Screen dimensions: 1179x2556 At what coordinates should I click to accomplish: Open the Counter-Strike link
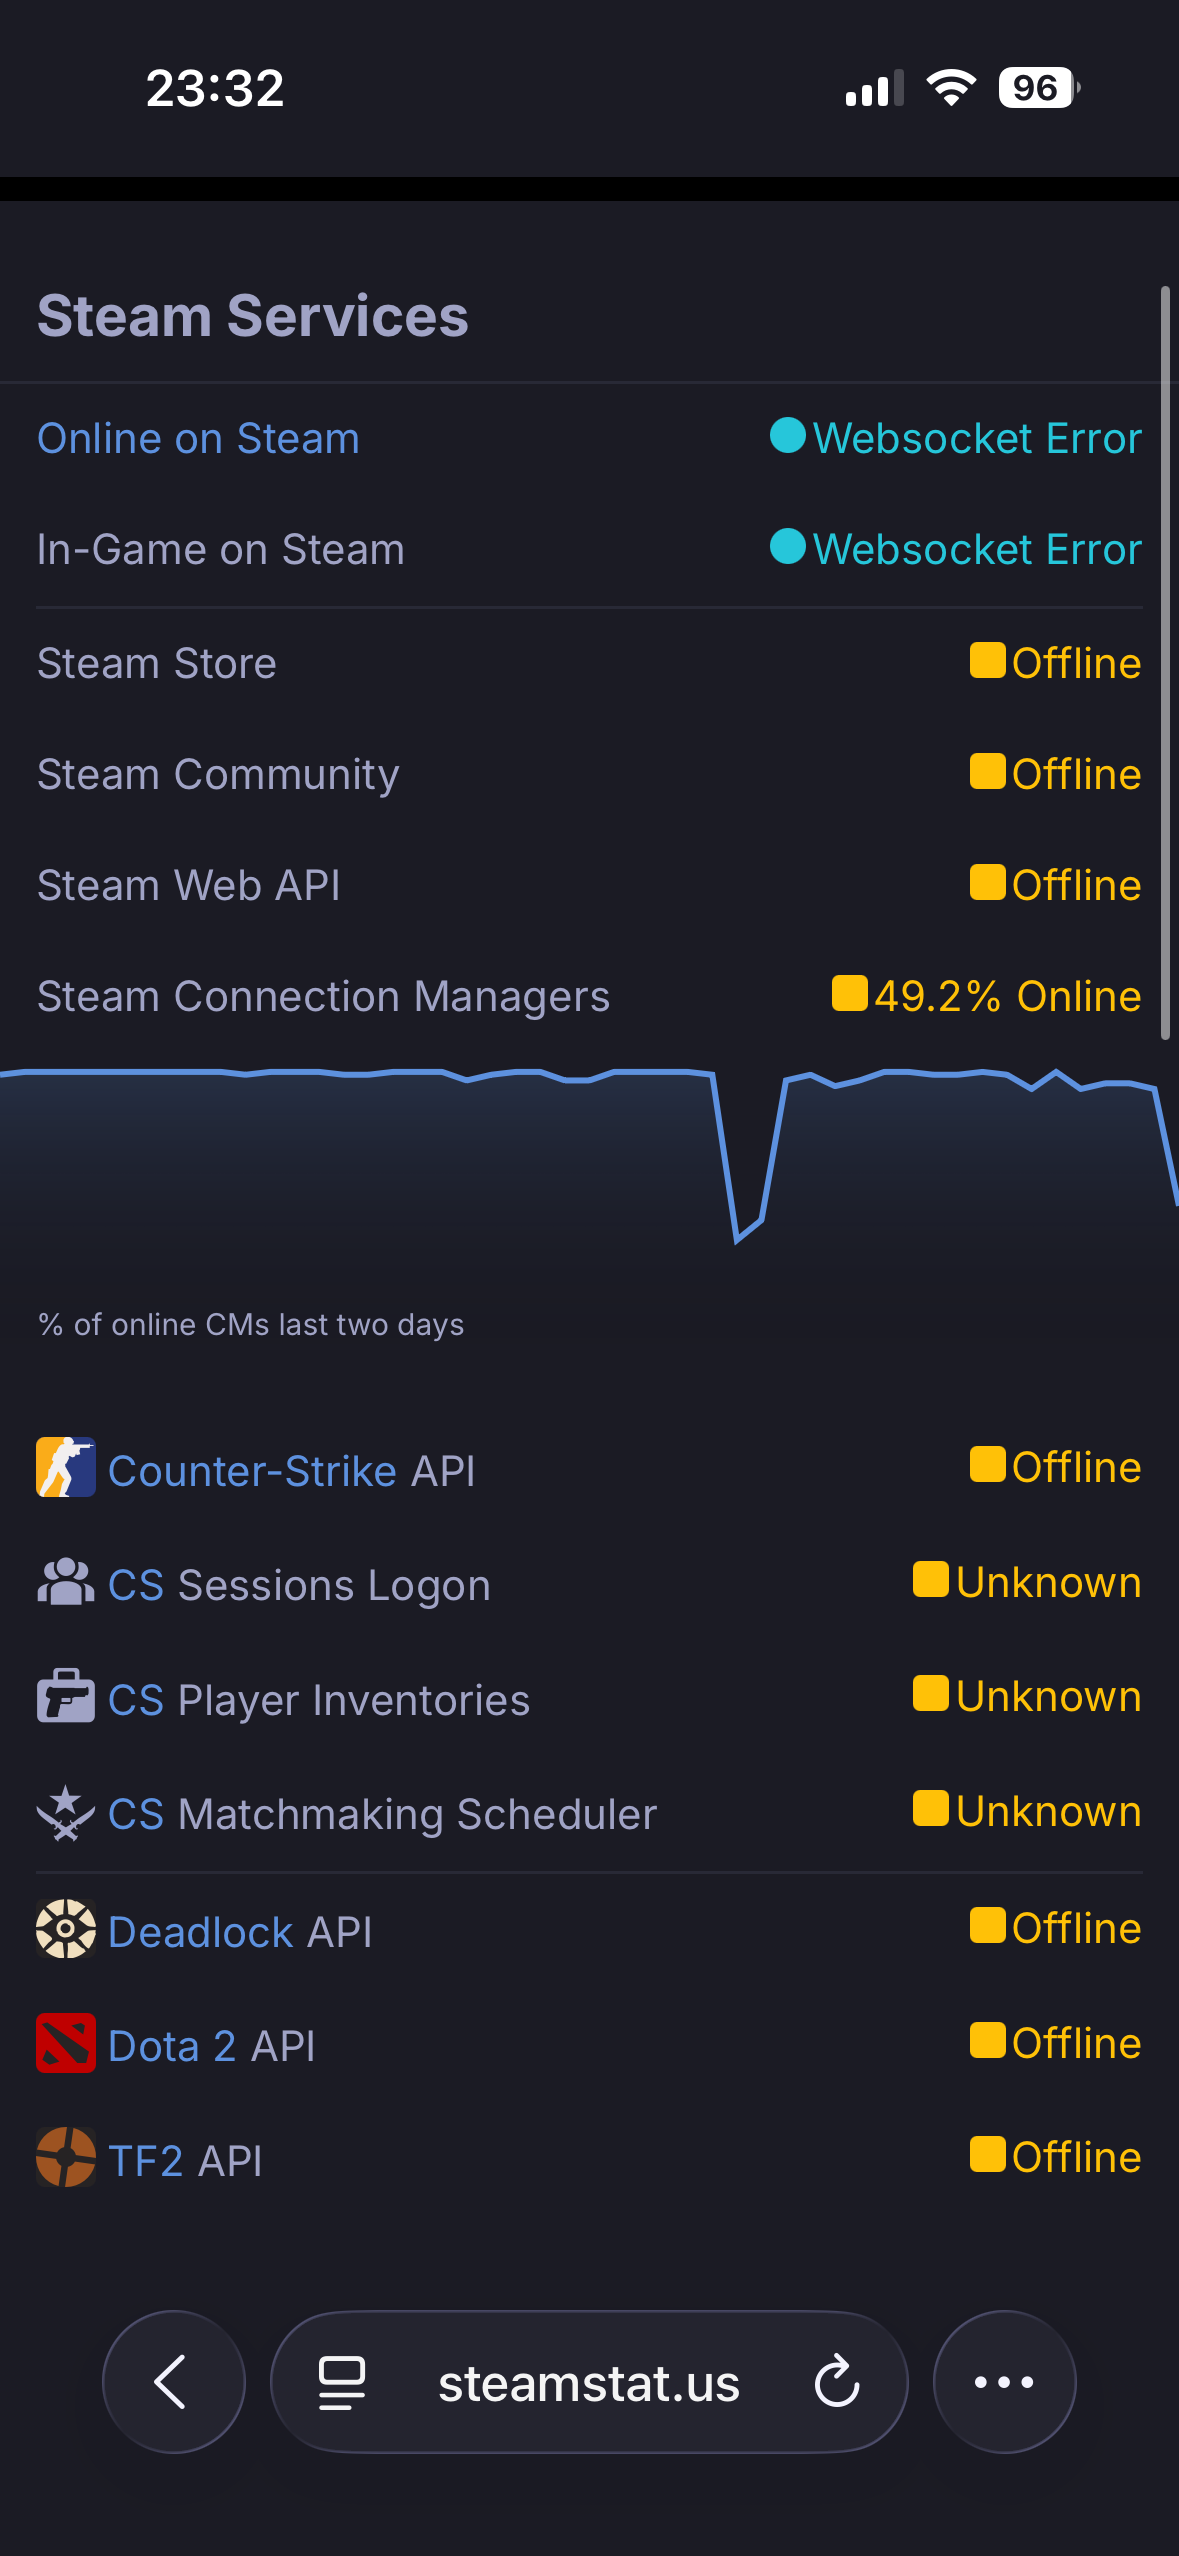(252, 1471)
